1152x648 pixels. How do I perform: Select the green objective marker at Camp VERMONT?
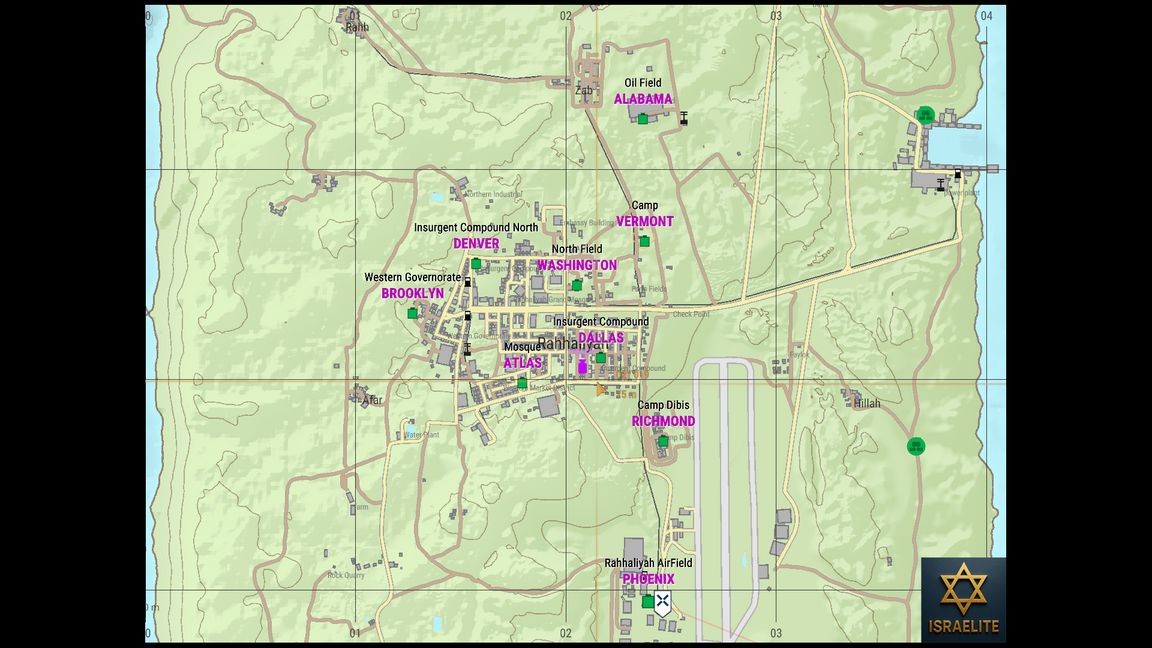click(645, 241)
